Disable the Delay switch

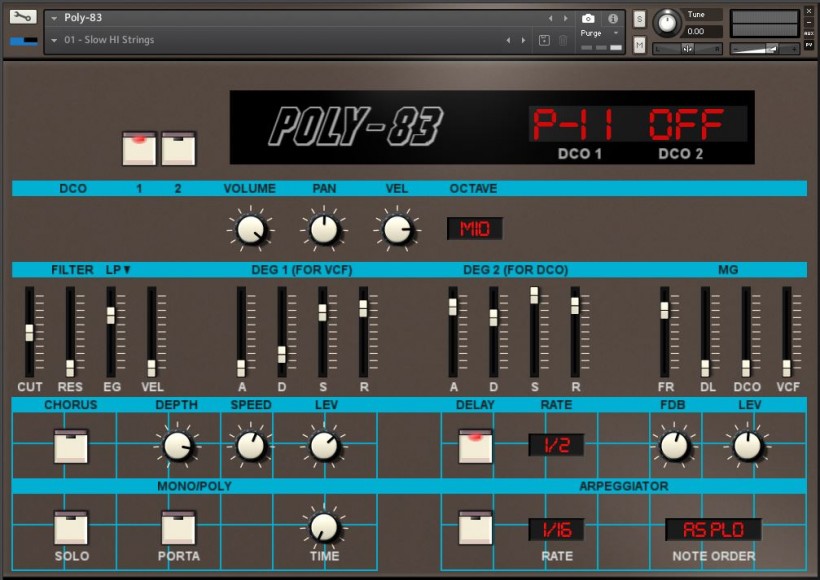click(476, 446)
